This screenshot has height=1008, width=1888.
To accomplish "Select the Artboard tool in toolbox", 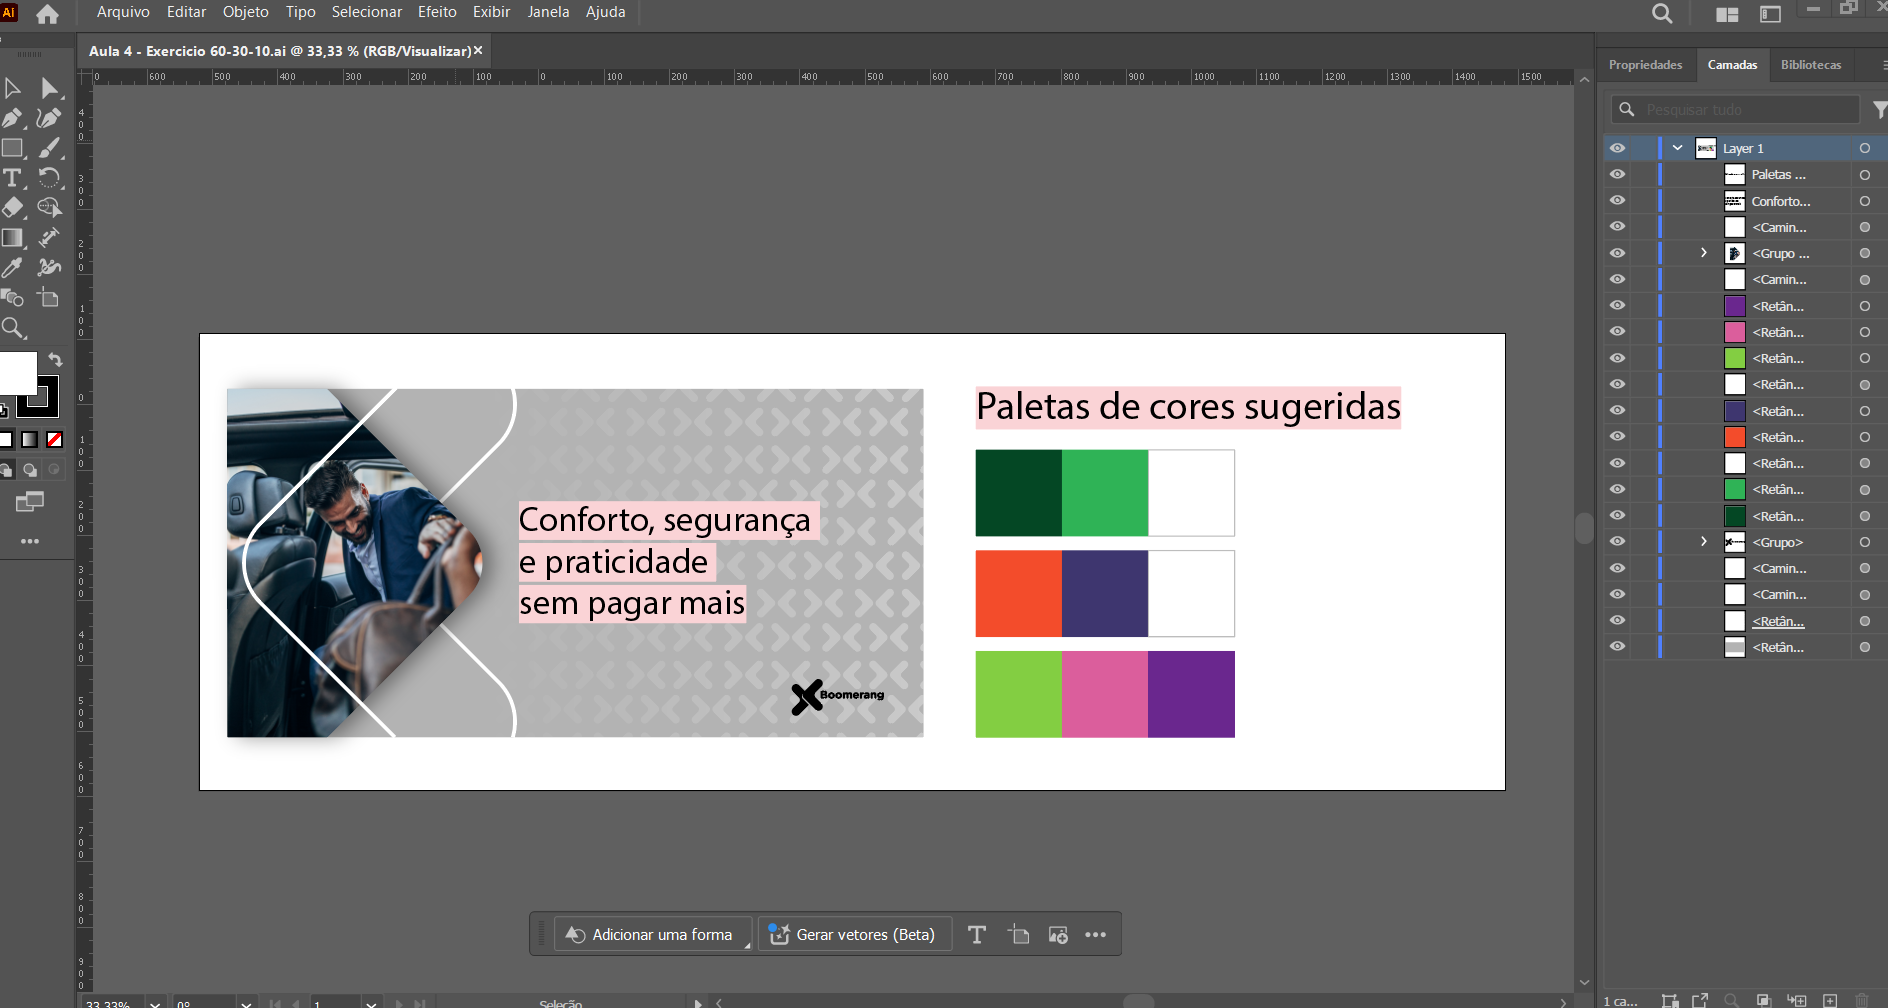I will (49, 298).
